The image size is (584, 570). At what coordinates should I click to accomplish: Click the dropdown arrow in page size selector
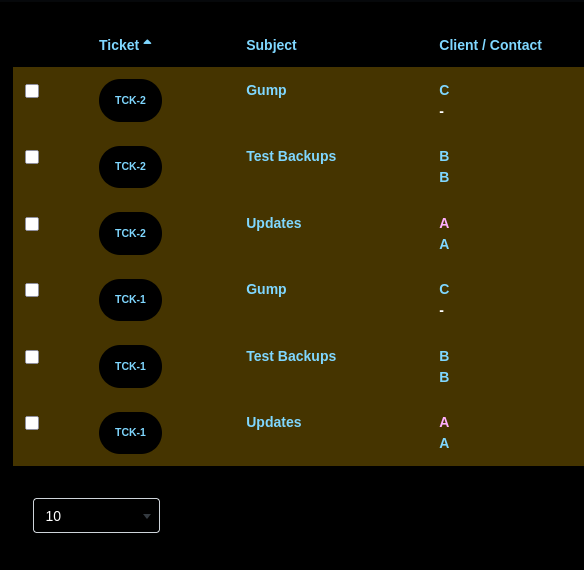click(147, 516)
